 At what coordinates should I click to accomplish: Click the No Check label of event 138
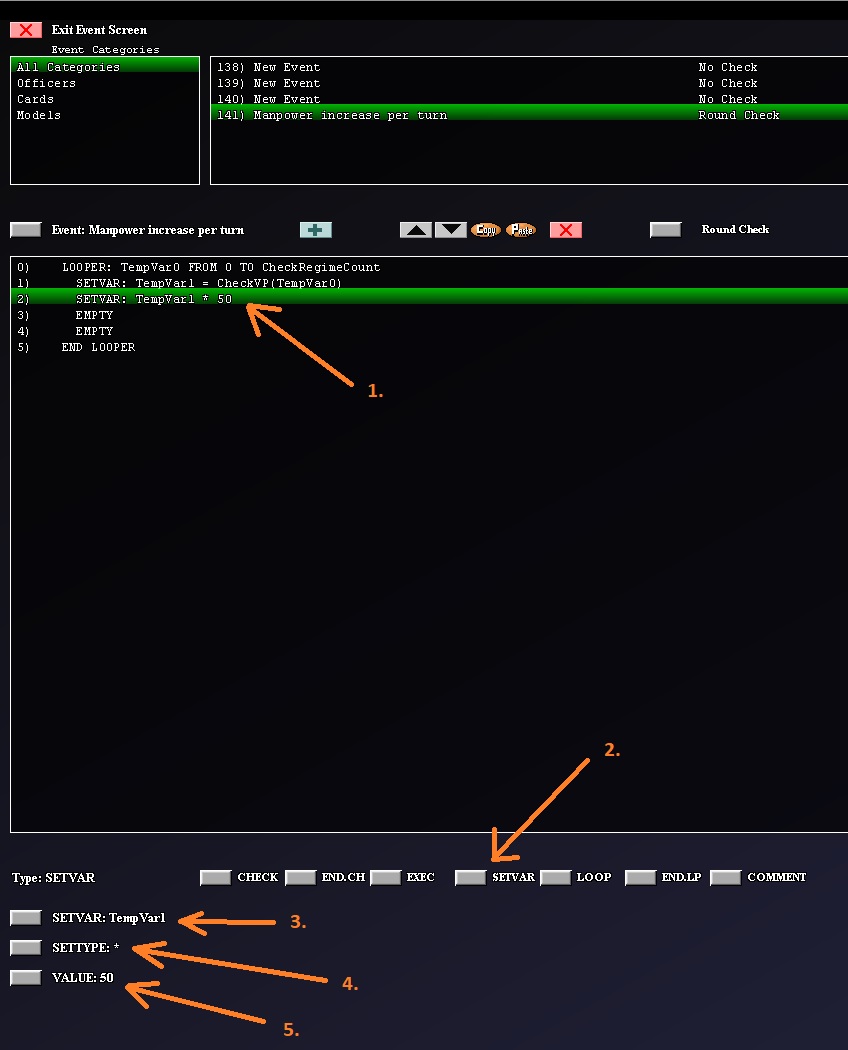pyautogui.click(x=728, y=67)
